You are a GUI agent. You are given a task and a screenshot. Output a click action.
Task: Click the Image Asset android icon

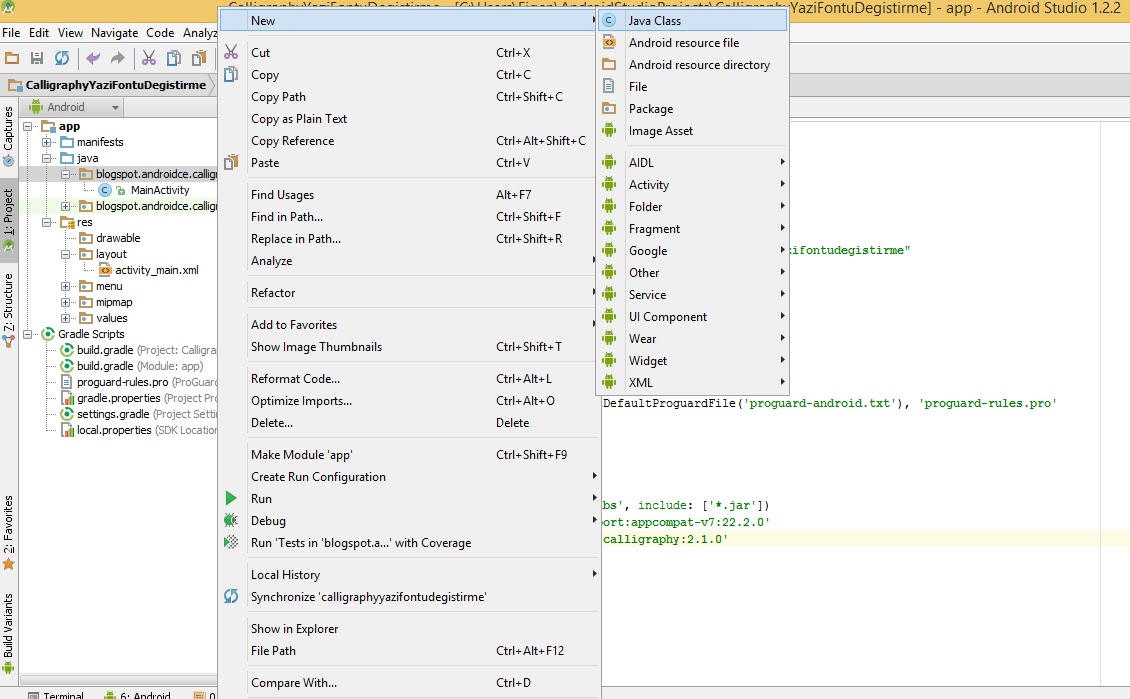pyautogui.click(x=609, y=130)
